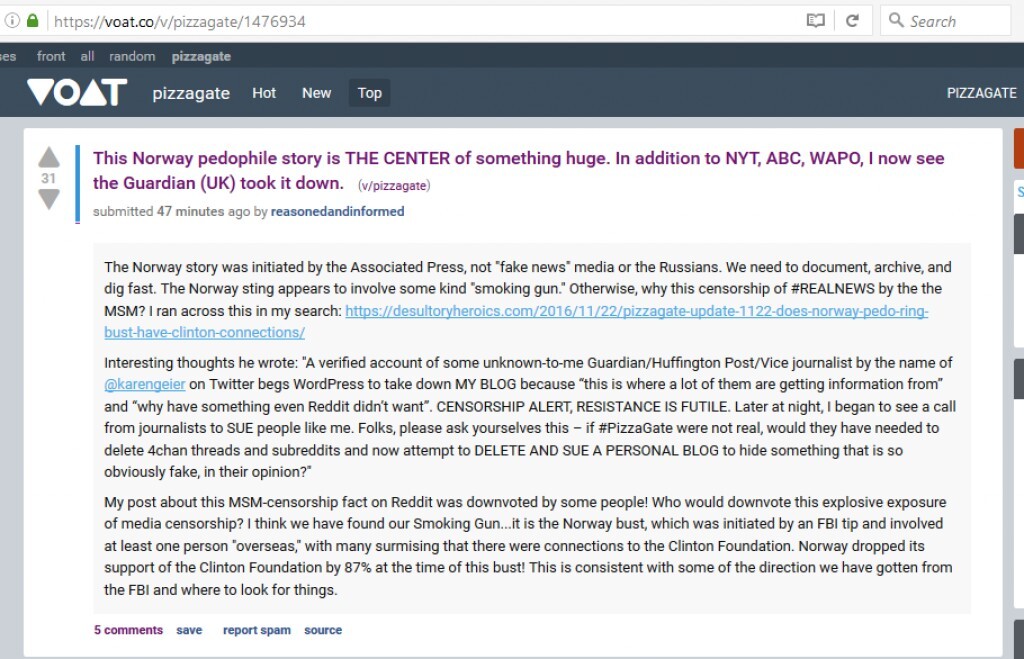Click 'report spam' under the post
Image resolution: width=1024 pixels, height=659 pixels.
coord(257,630)
